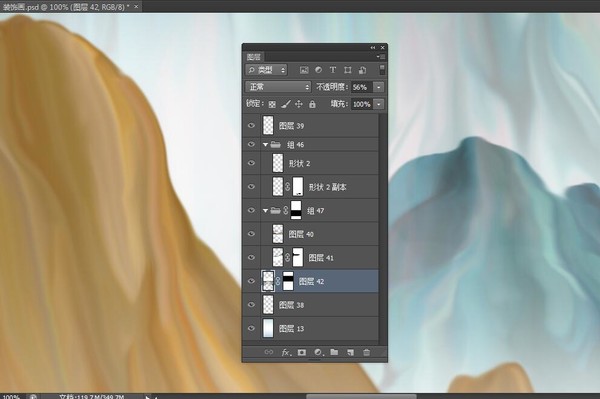
Task: Select the 图层 40 layer row
Action: tap(311, 234)
